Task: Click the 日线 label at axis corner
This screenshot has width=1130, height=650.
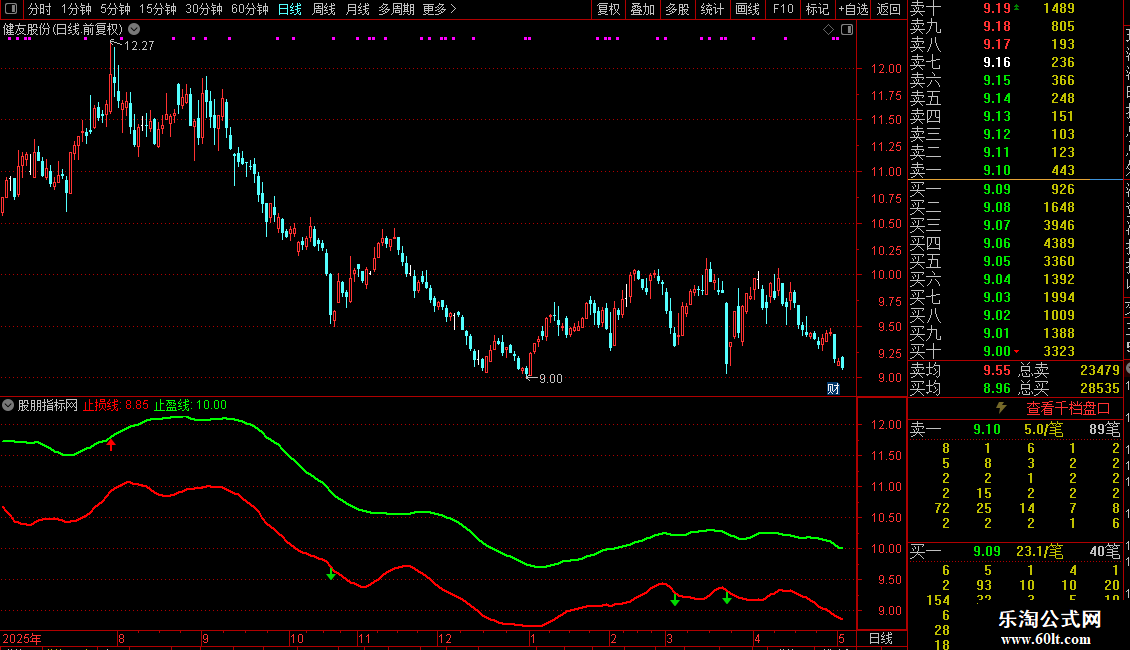Action: pyautogui.click(x=881, y=638)
